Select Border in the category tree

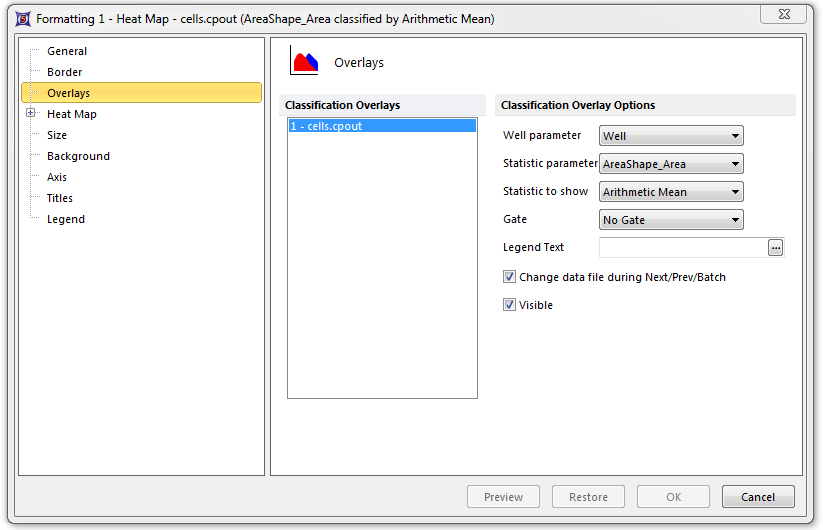click(65, 72)
